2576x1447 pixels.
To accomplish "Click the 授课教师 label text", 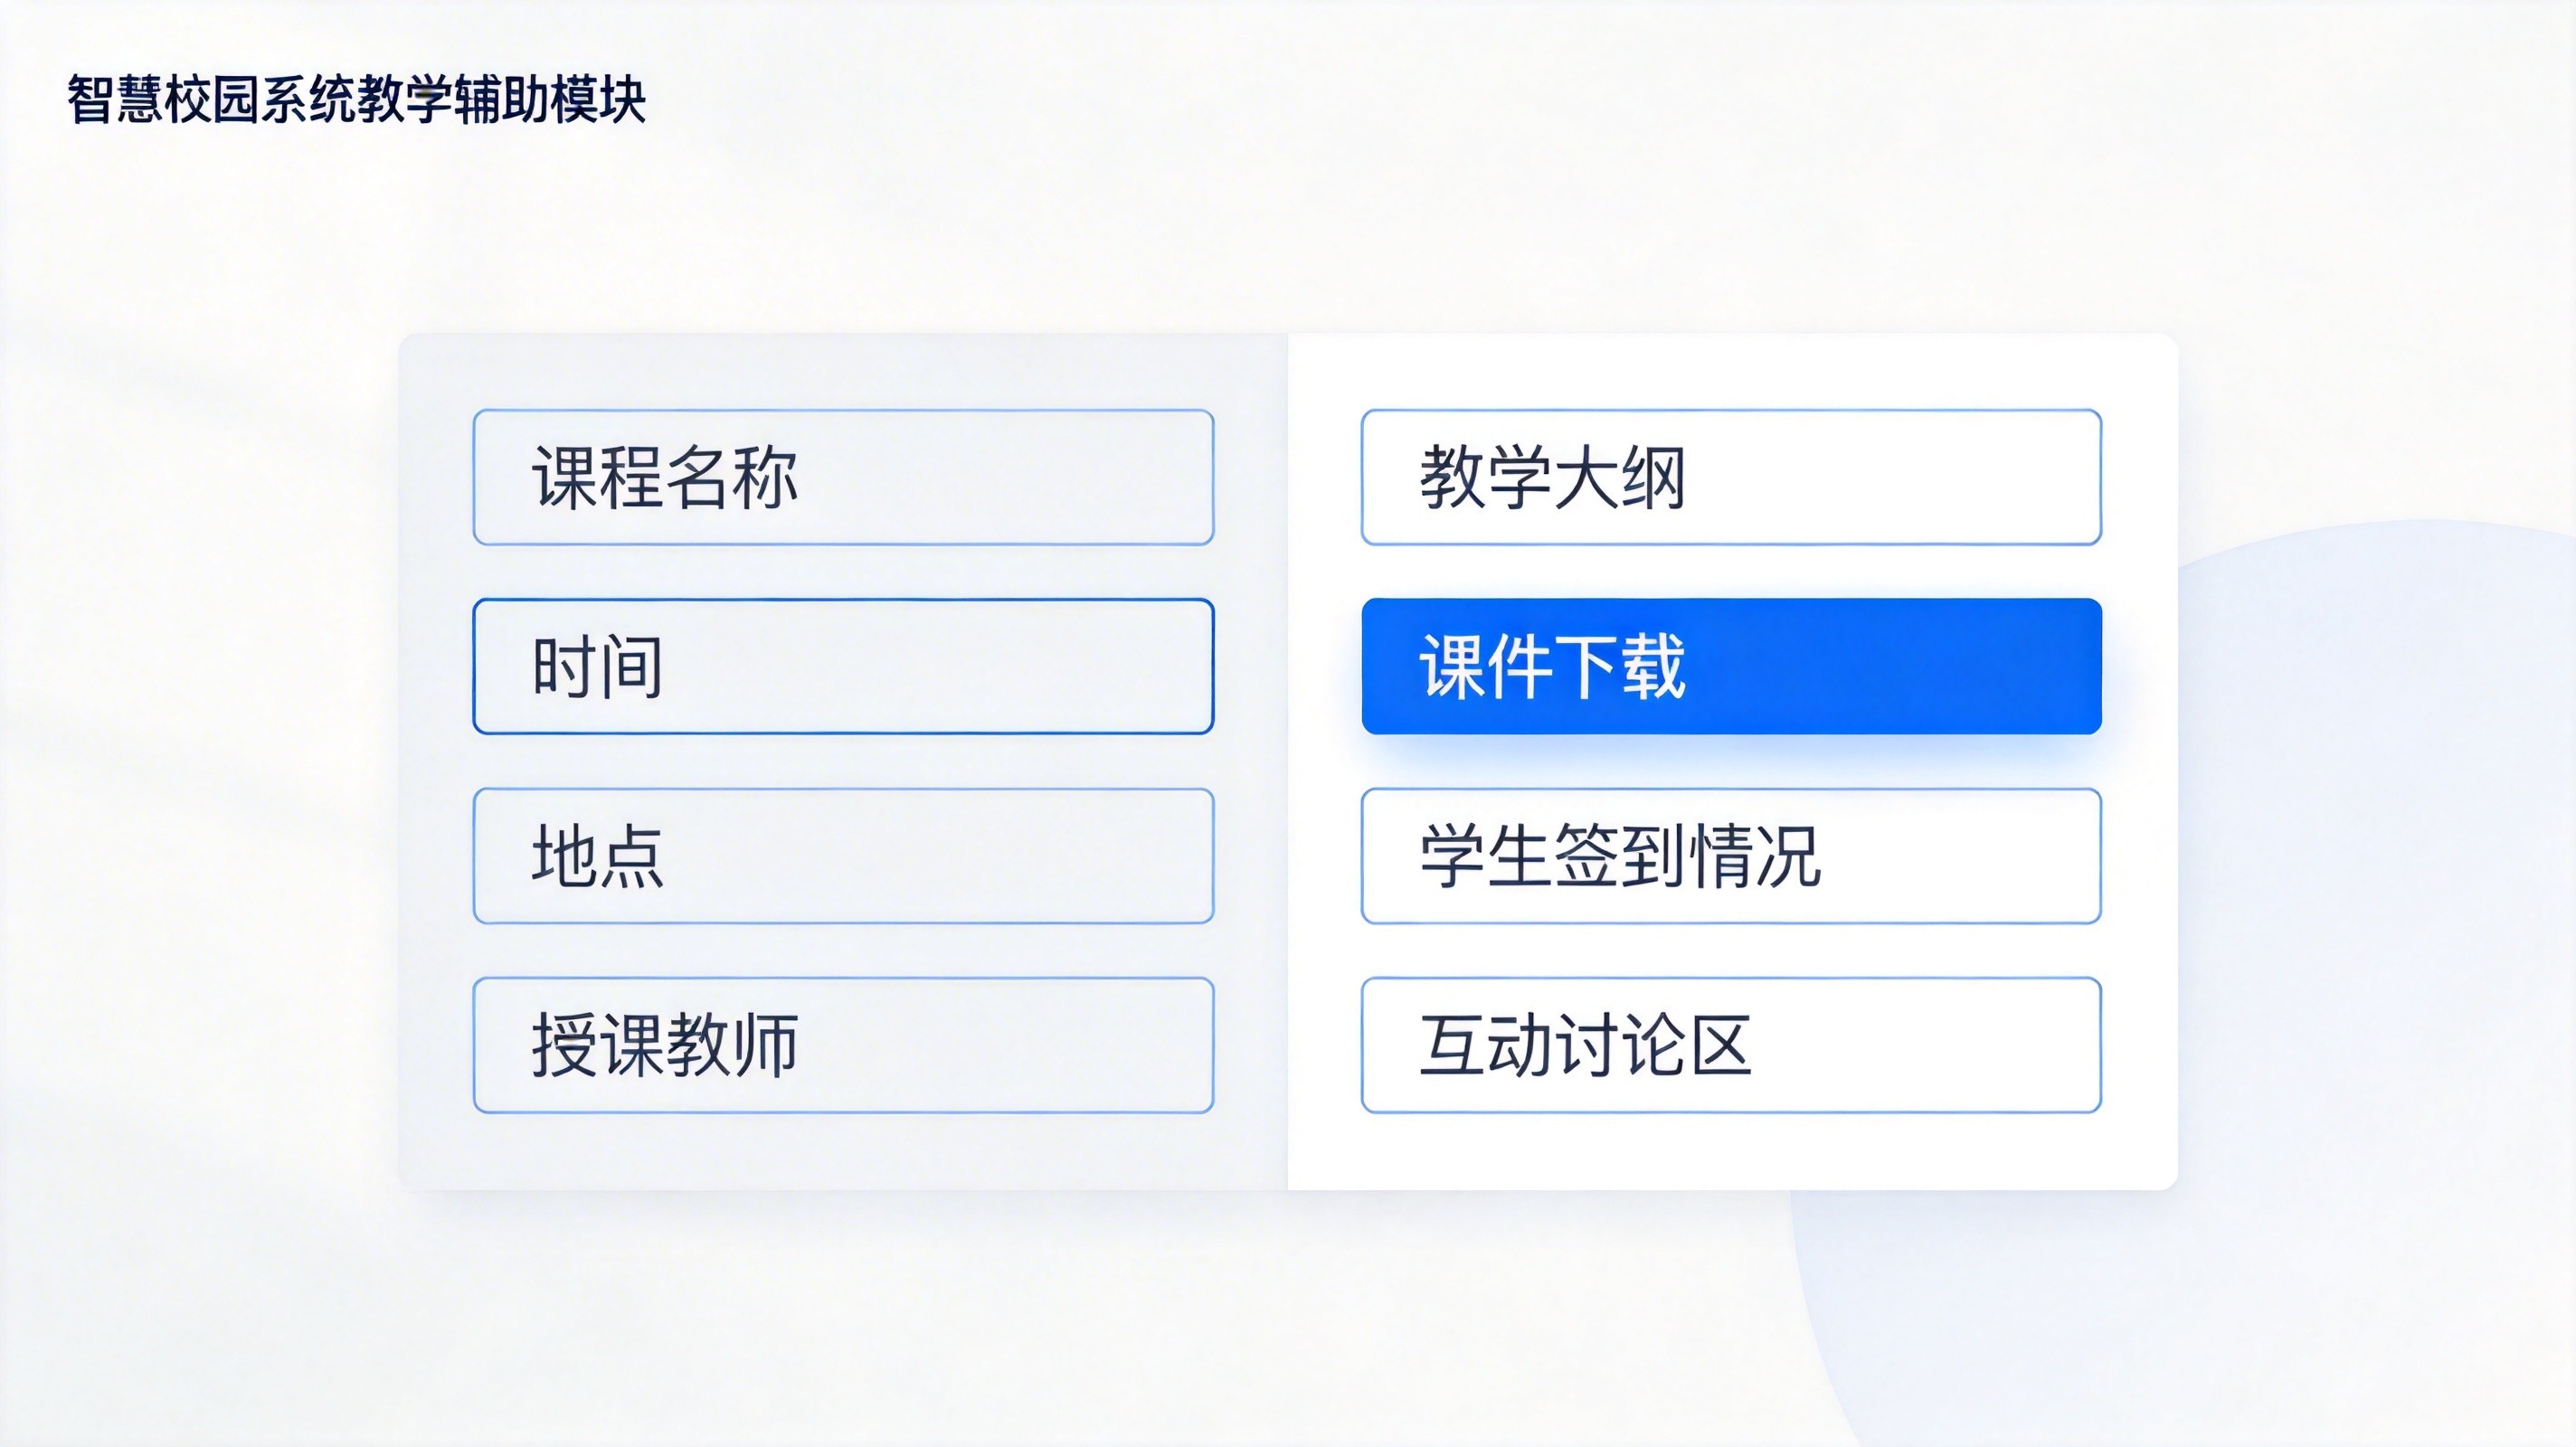I will pyautogui.click(x=665, y=1050).
